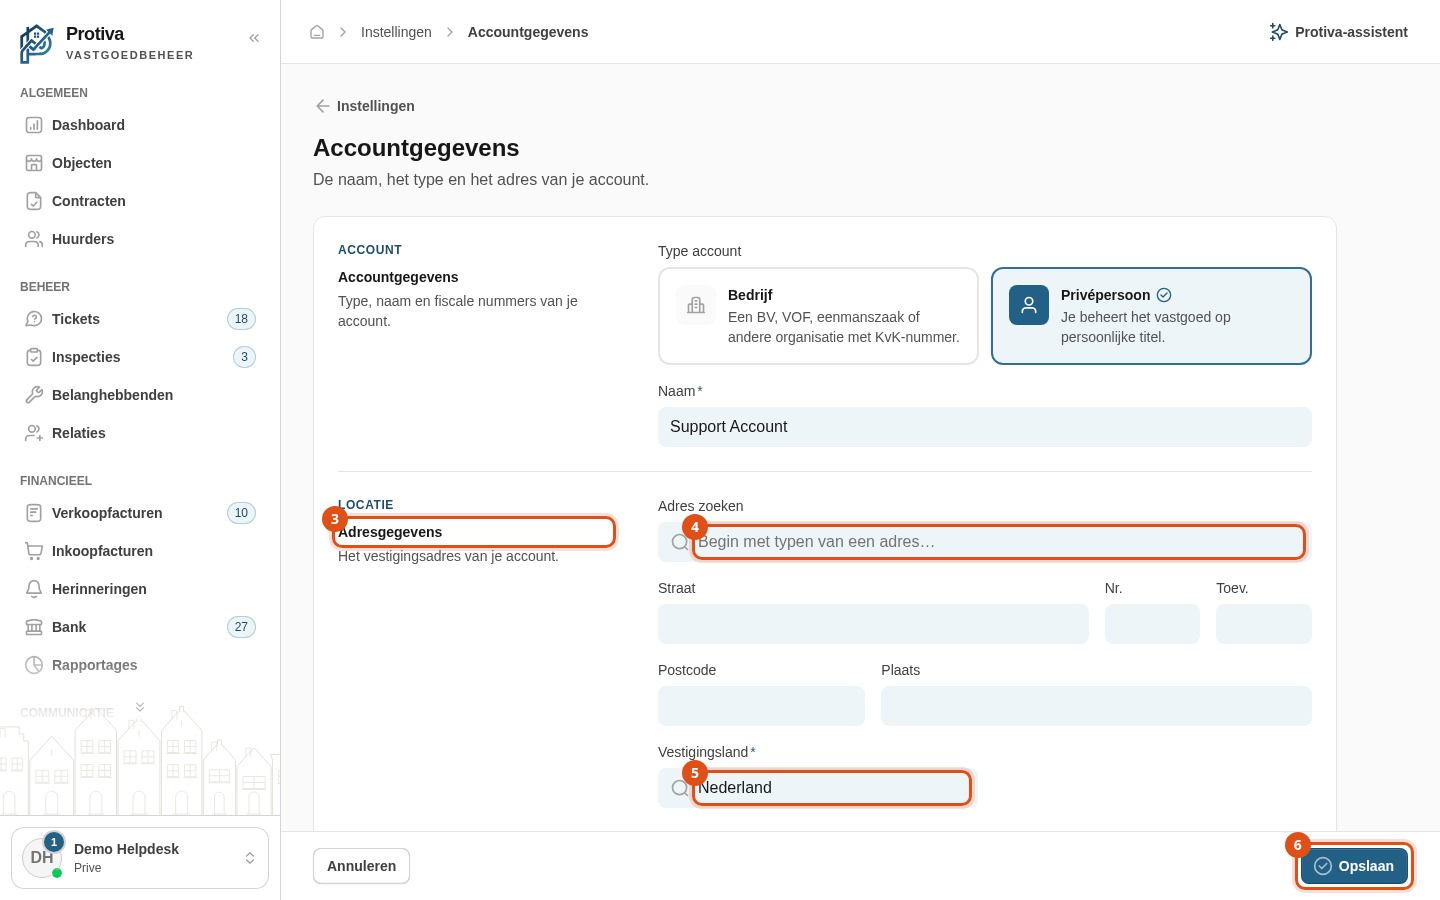Navigate to Bank in sidebar
1440x900 pixels.
(140, 627)
